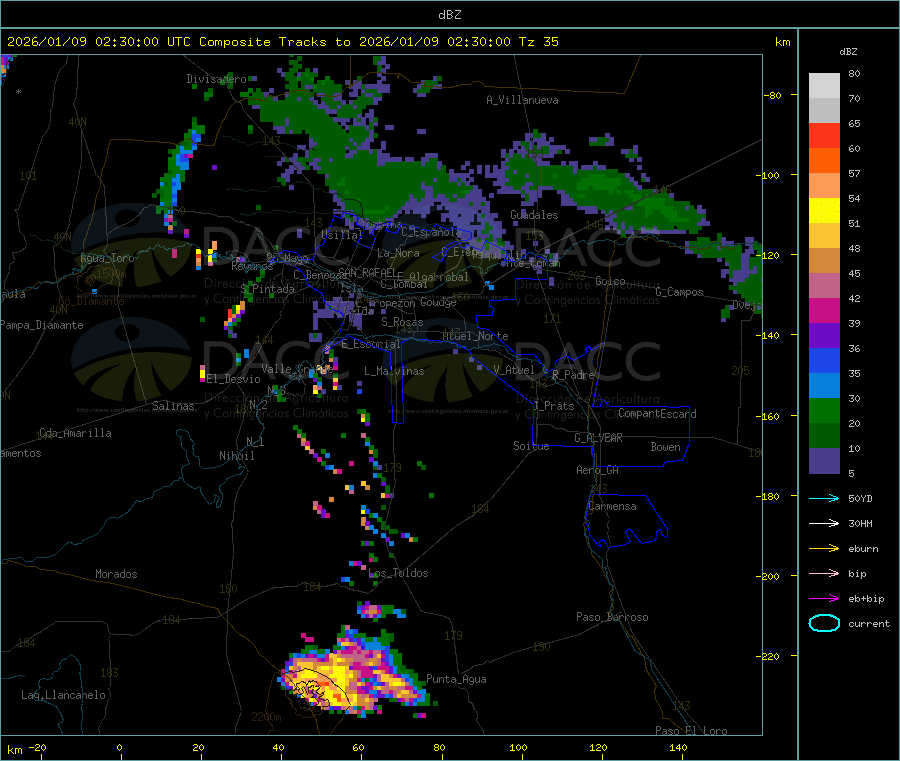Select the 51 dBZ yellow swatch
Image resolution: width=900 pixels, height=761 pixels.
824,211
